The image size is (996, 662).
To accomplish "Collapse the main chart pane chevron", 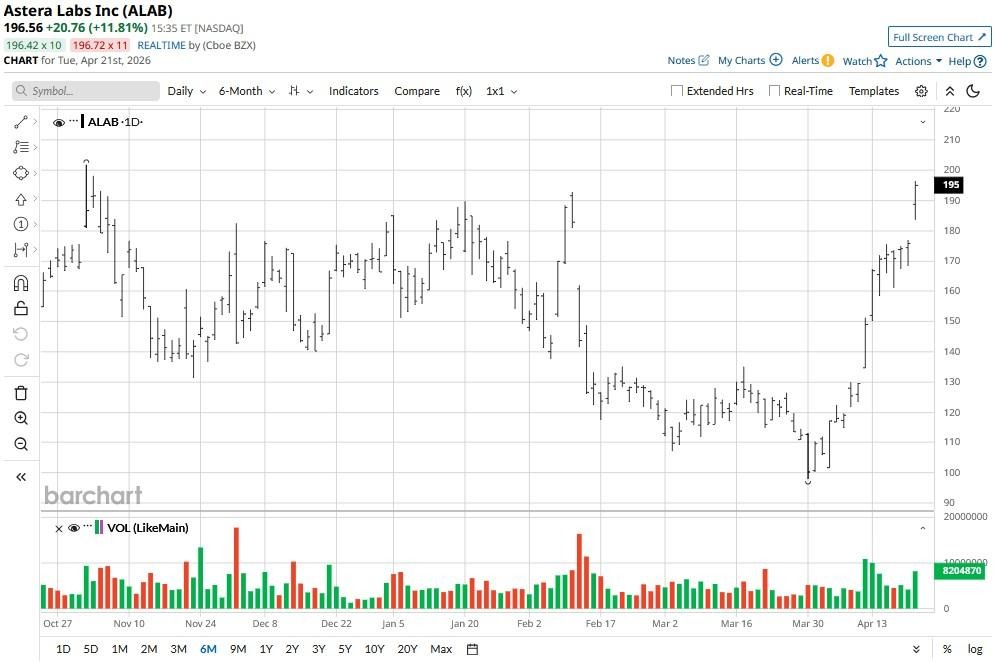I will click(923, 122).
